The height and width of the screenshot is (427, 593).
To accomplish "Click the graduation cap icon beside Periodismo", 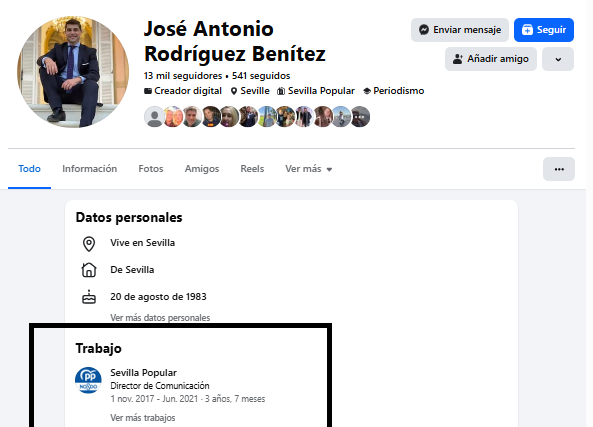I will (x=367, y=91).
